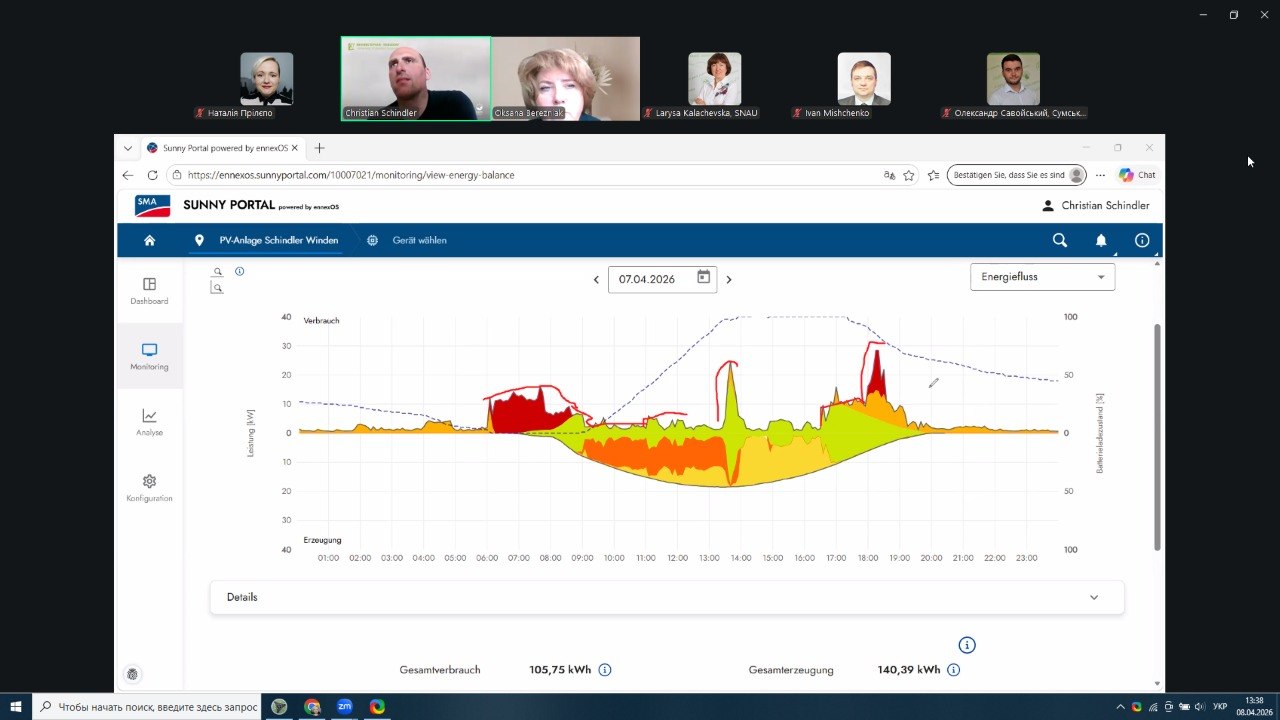Go to the previous day arrow
The image size is (1280, 720).
pyautogui.click(x=596, y=279)
